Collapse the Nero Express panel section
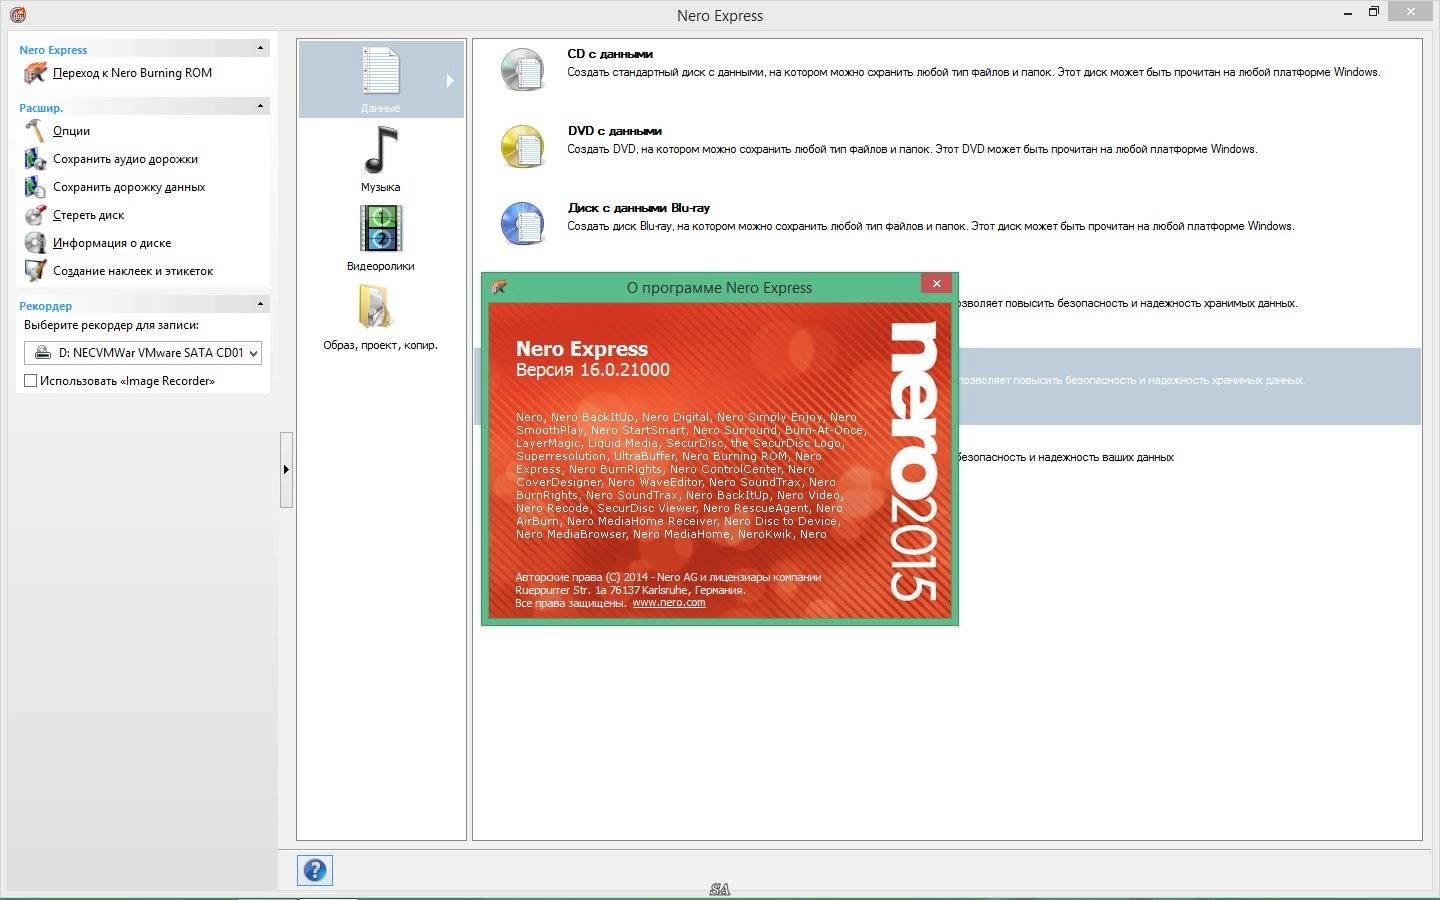The image size is (1440, 900). pos(260,48)
